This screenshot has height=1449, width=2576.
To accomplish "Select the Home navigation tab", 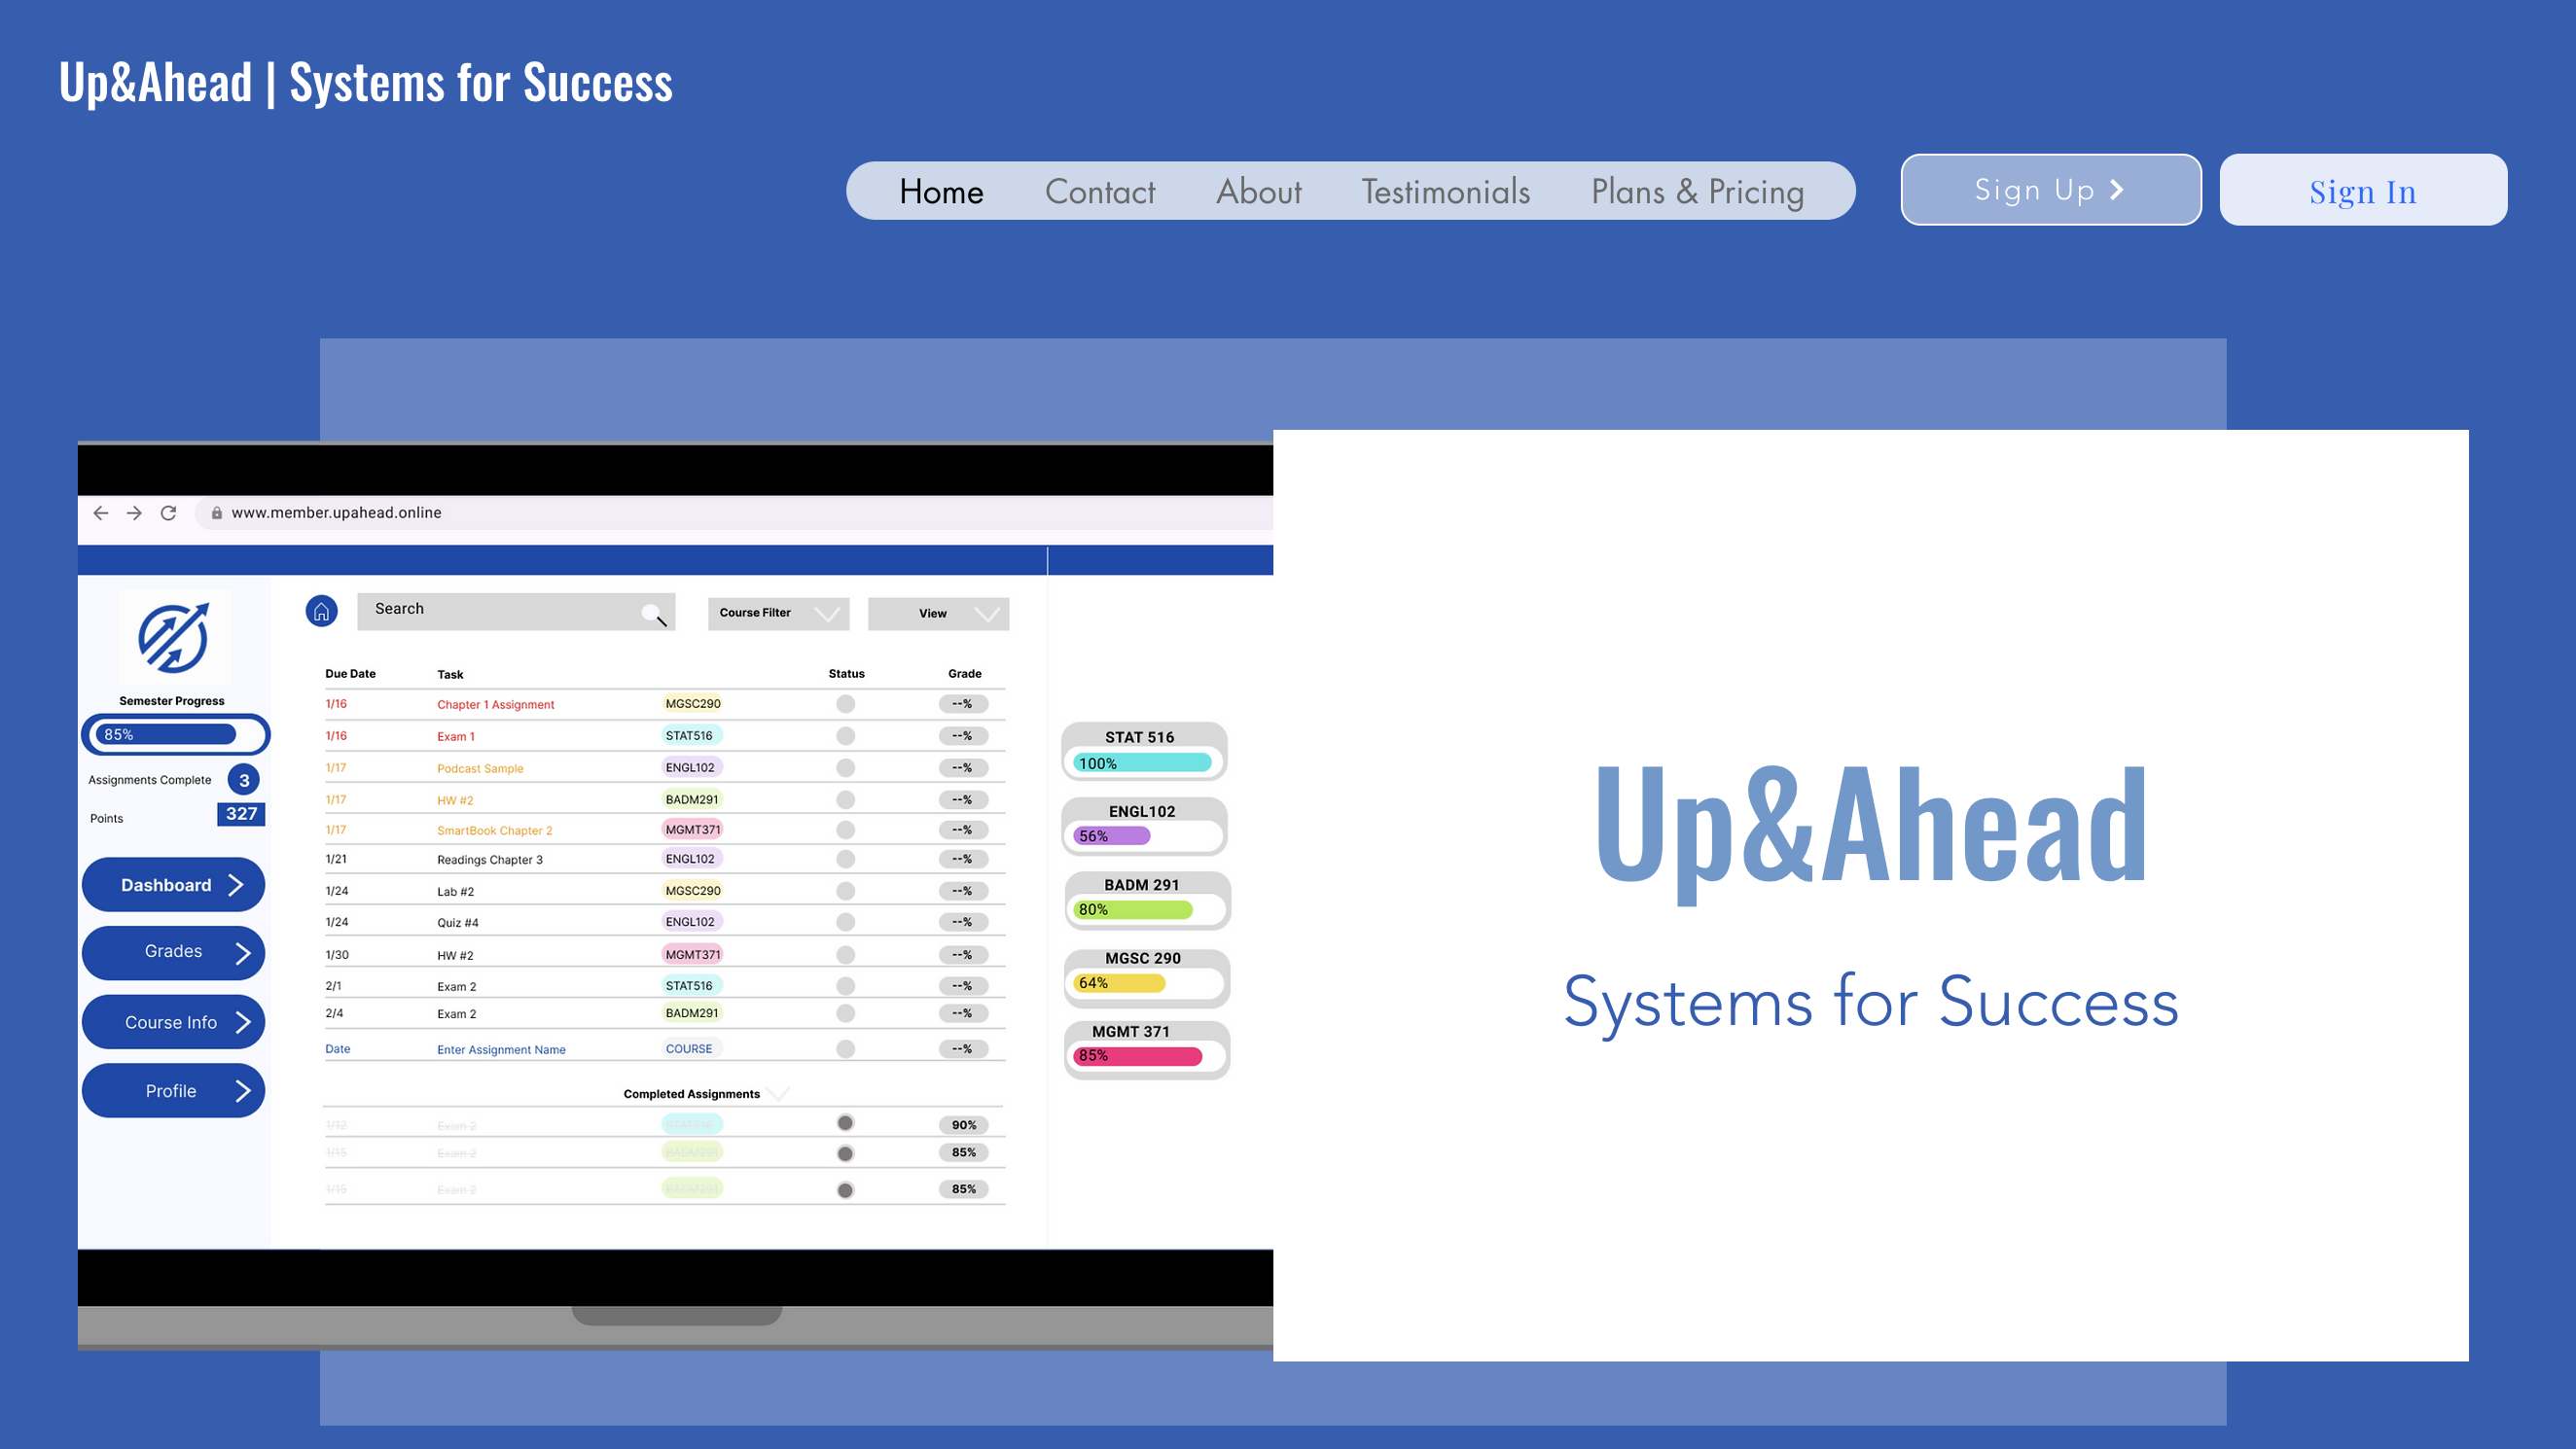I will pyautogui.click(x=942, y=190).
